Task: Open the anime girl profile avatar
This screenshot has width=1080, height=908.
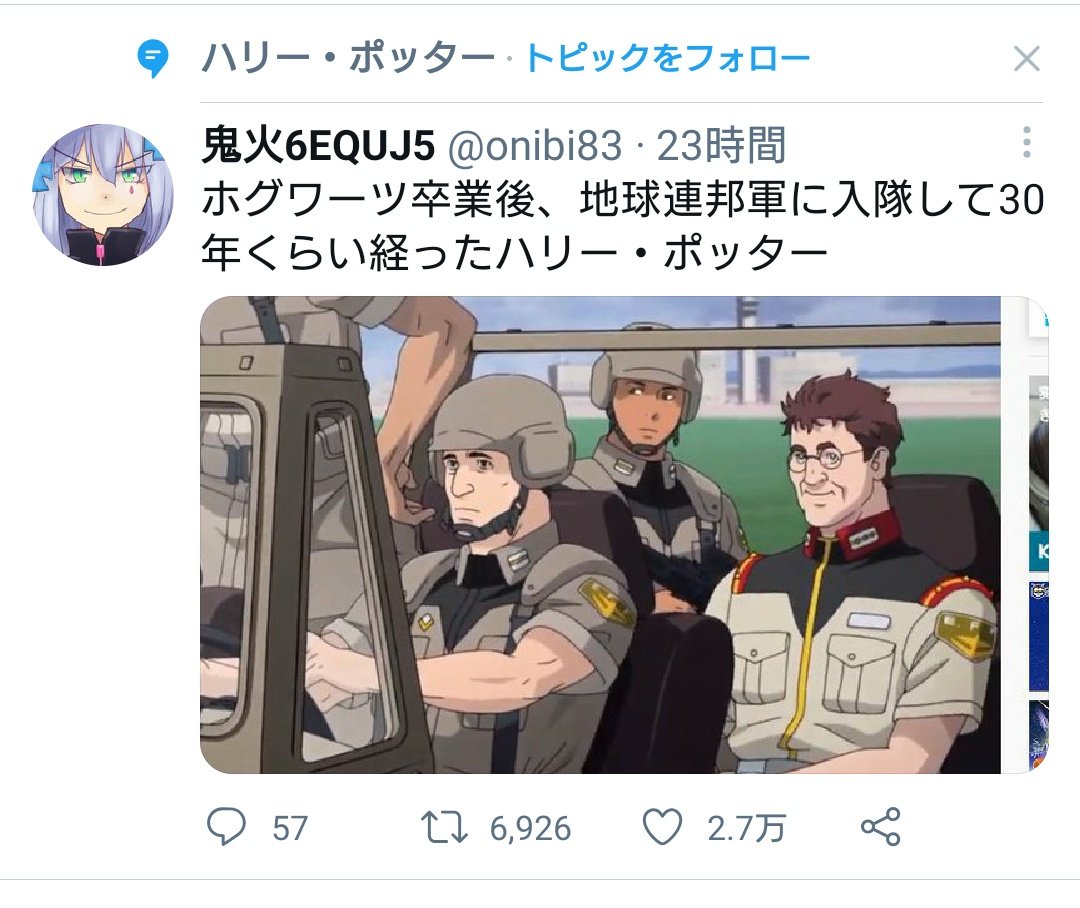Action: click(103, 195)
